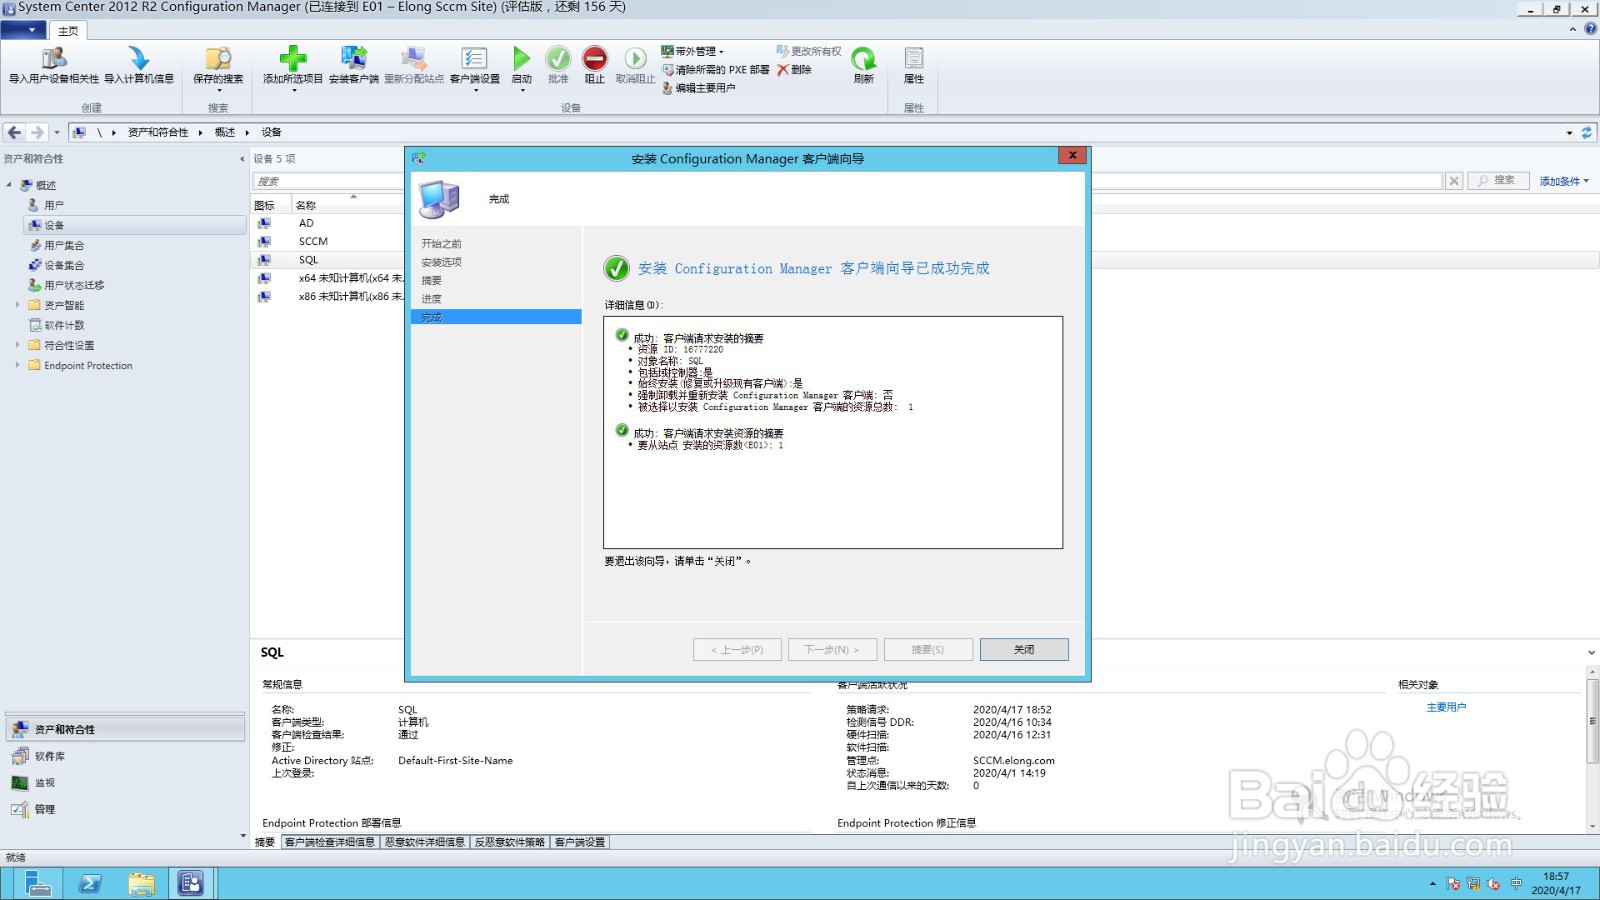This screenshot has width=1600, height=900.
Task: Switch to Monitoring workspace (监视)
Action: [125, 783]
